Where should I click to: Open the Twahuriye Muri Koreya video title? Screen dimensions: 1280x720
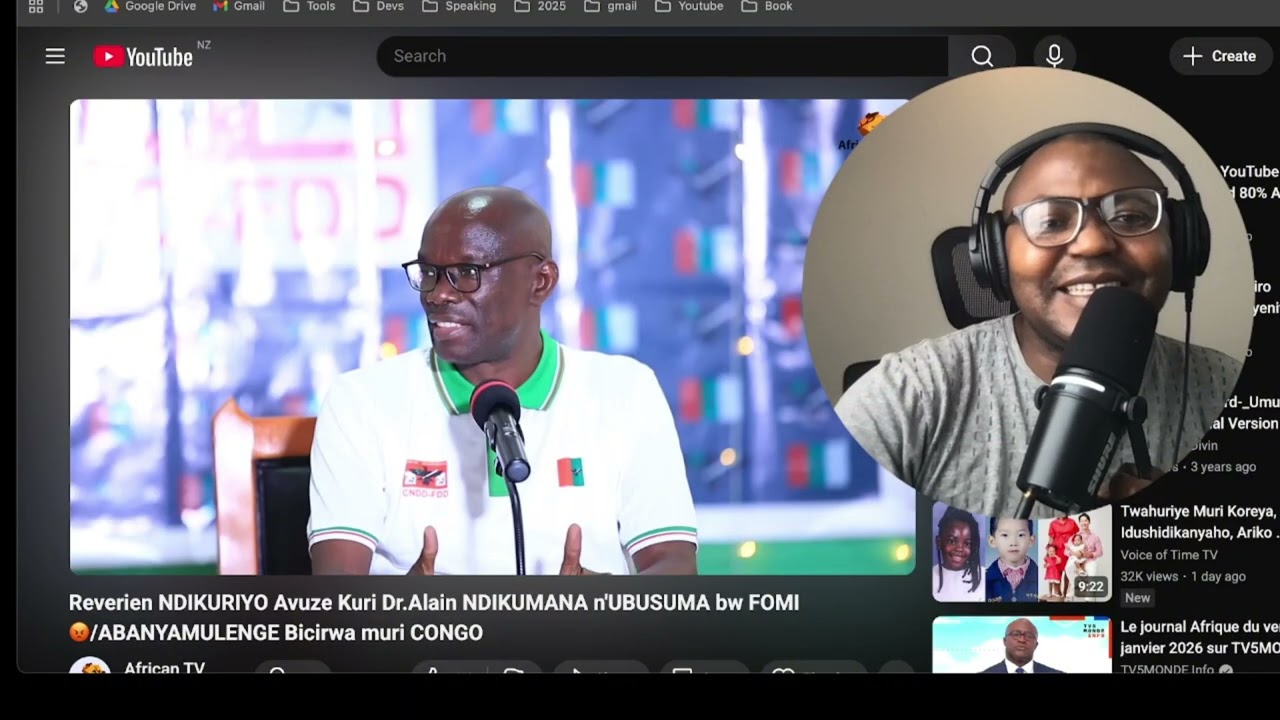click(x=1199, y=522)
